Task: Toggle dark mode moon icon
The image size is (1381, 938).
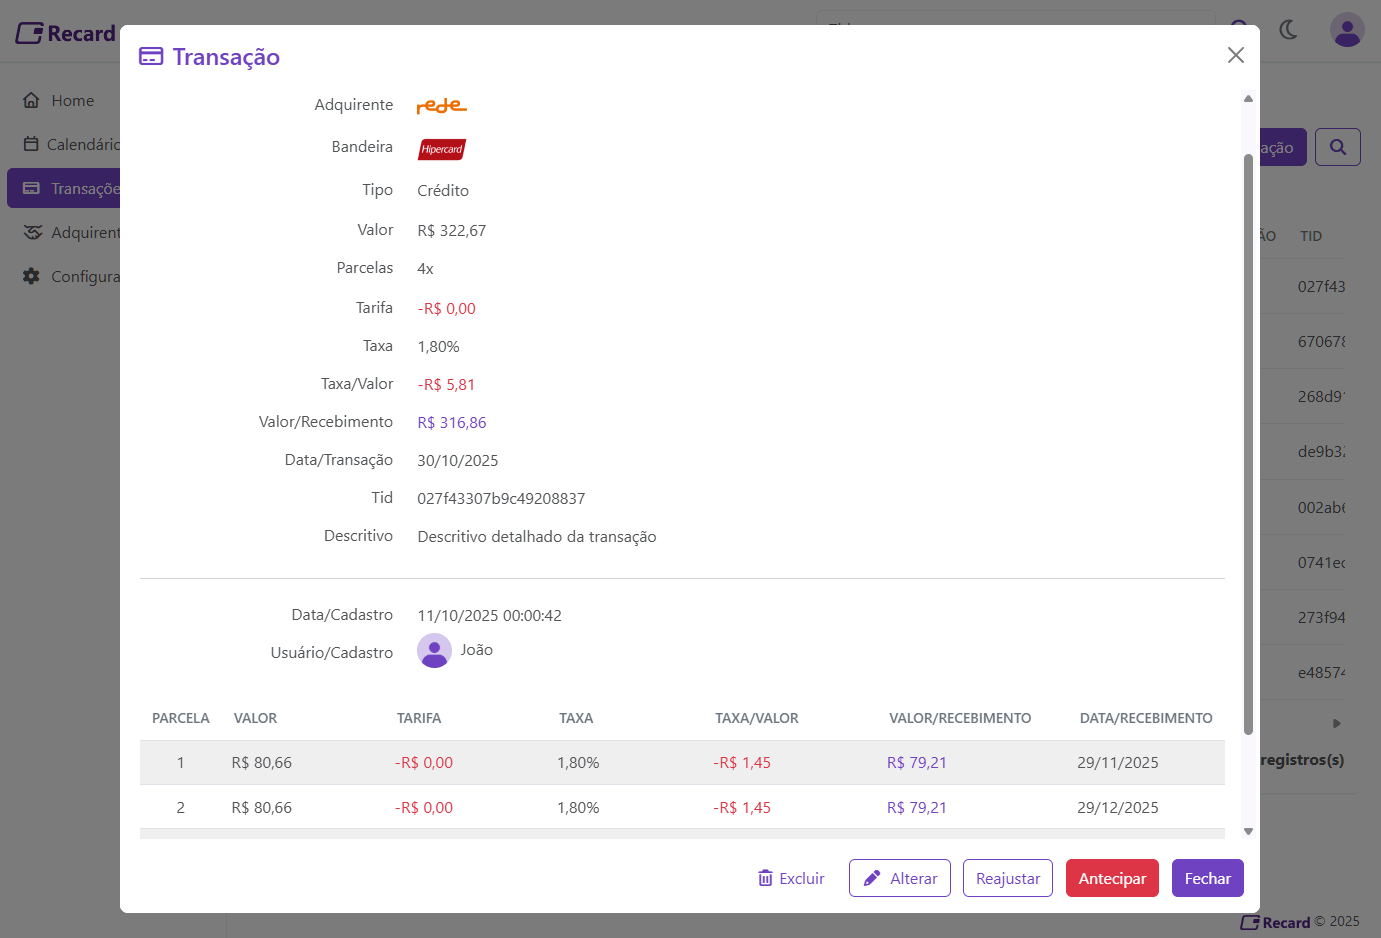Action: pos(1289,30)
